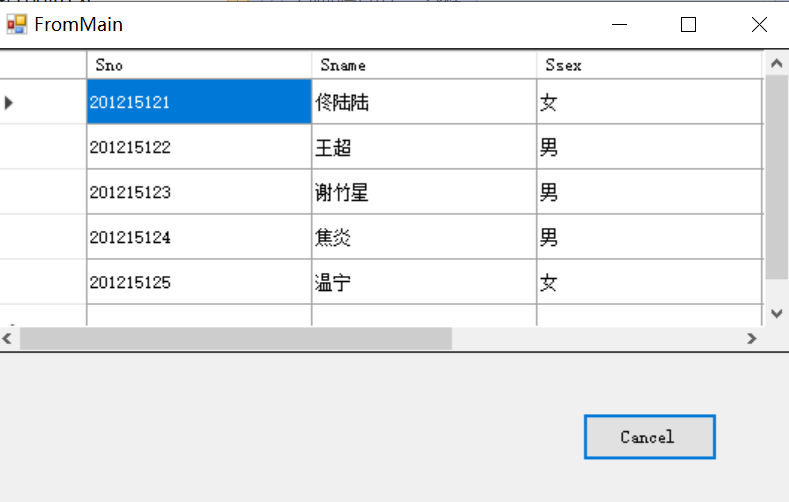Click the row header of the 201215122 row
This screenshot has width=789, height=502.
coord(43,147)
